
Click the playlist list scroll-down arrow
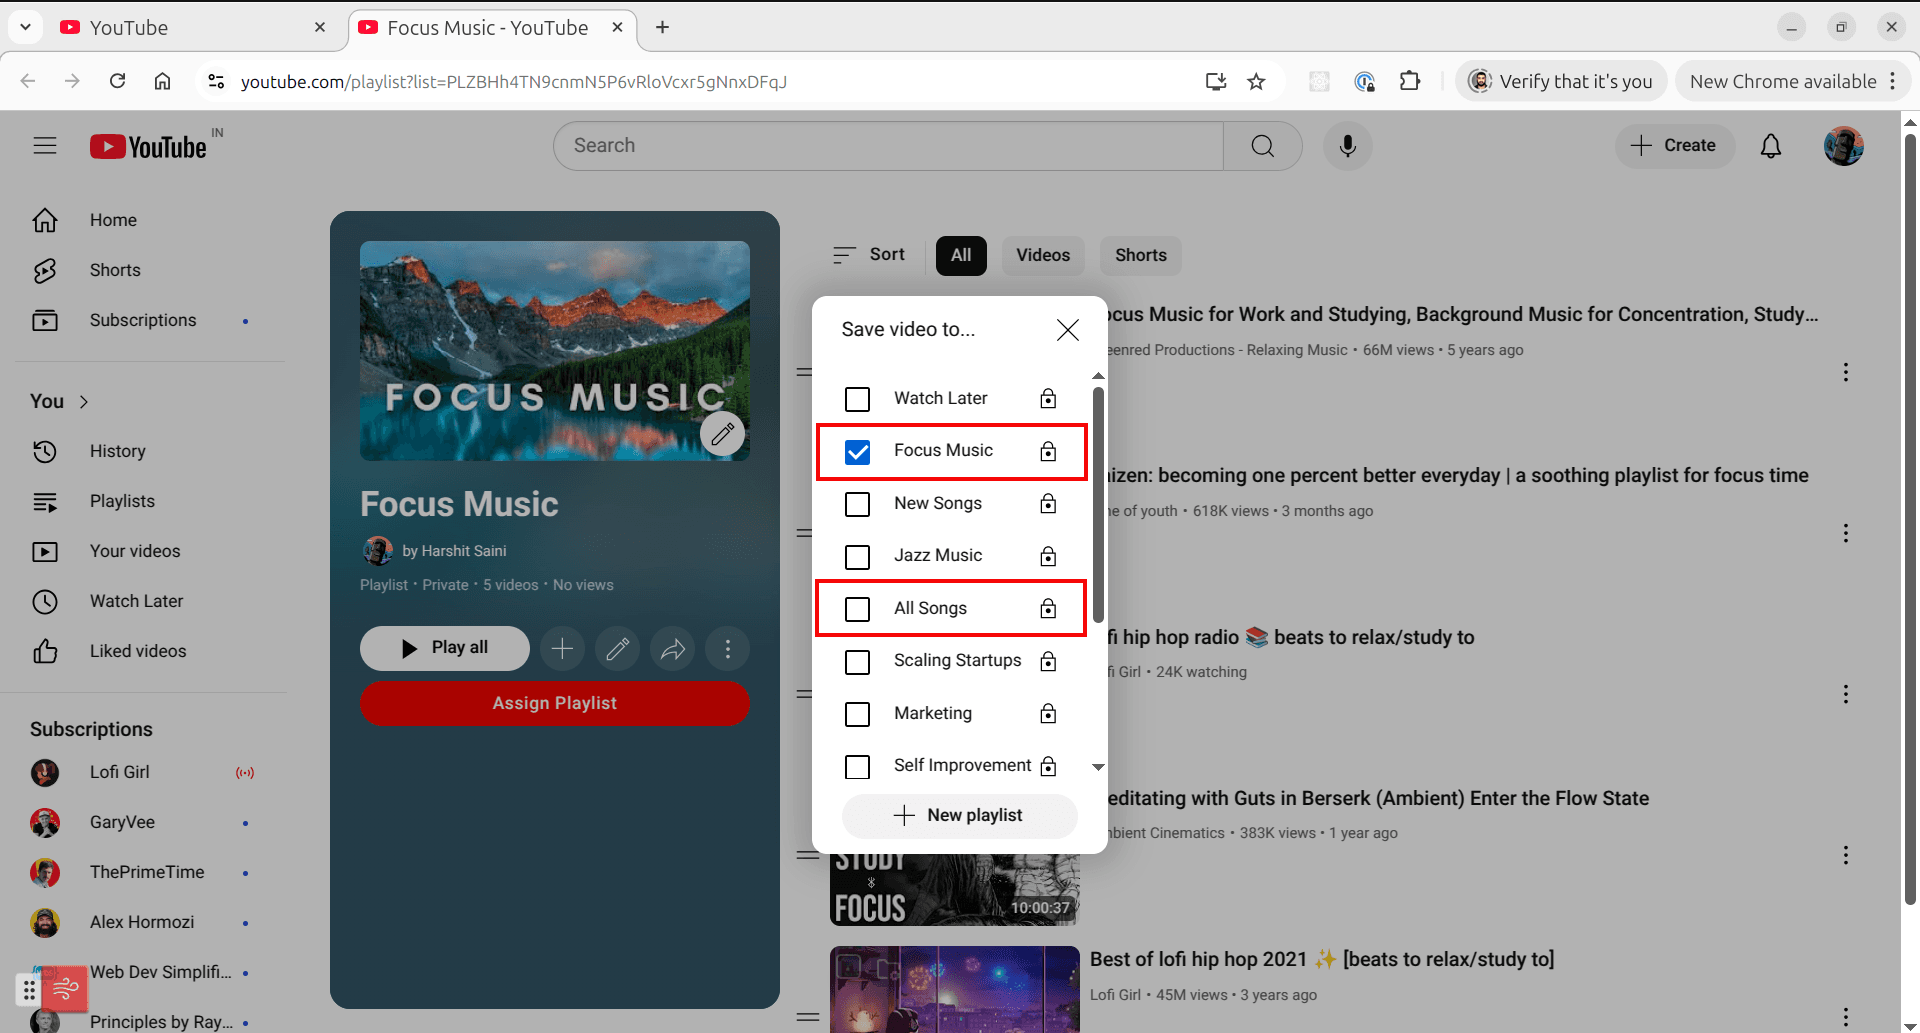1098,767
